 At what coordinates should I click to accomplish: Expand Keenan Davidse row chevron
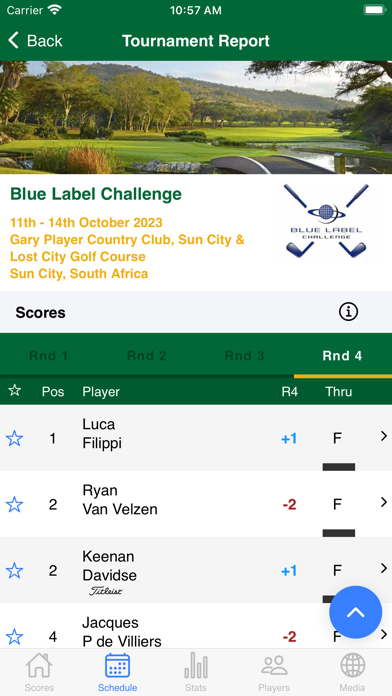point(384,568)
